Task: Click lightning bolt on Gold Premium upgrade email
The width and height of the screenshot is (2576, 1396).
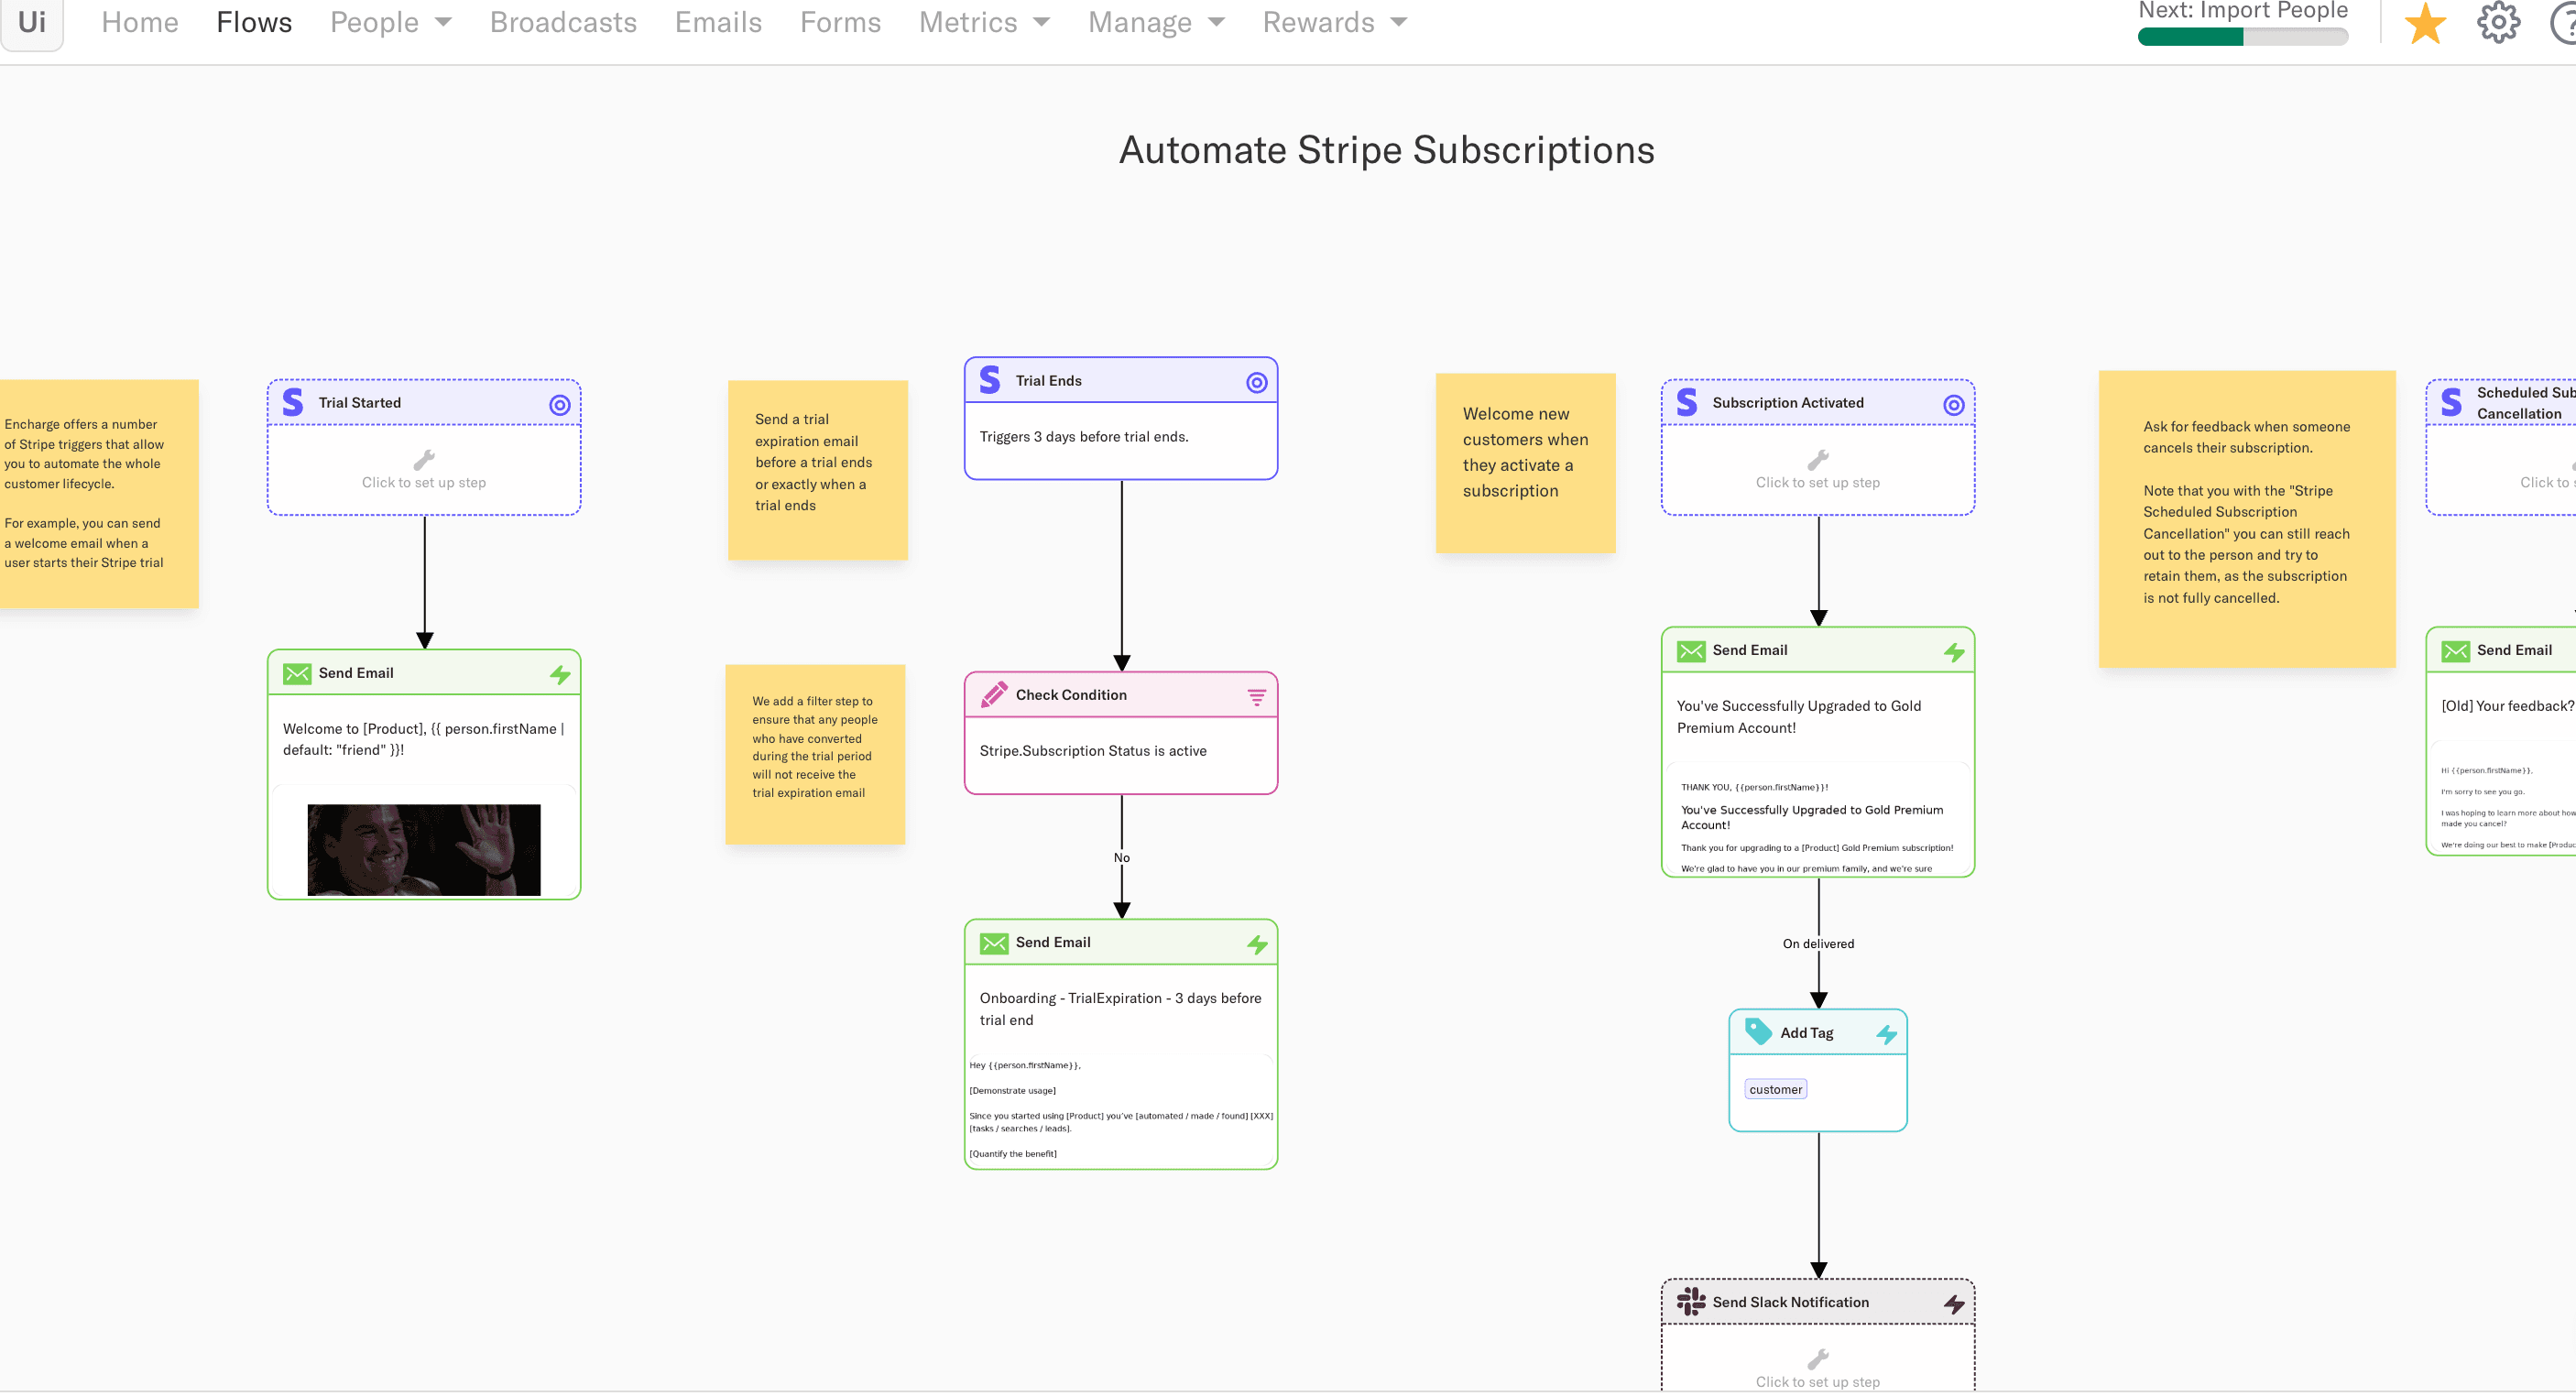Action: (1954, 652)
